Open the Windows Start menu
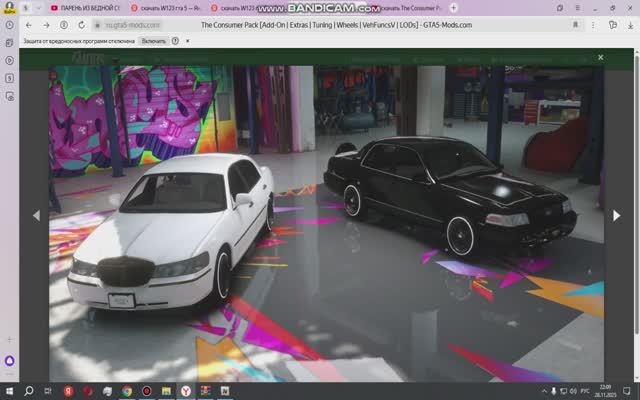Viewport: 640px width, 400px height. (9, 391)
